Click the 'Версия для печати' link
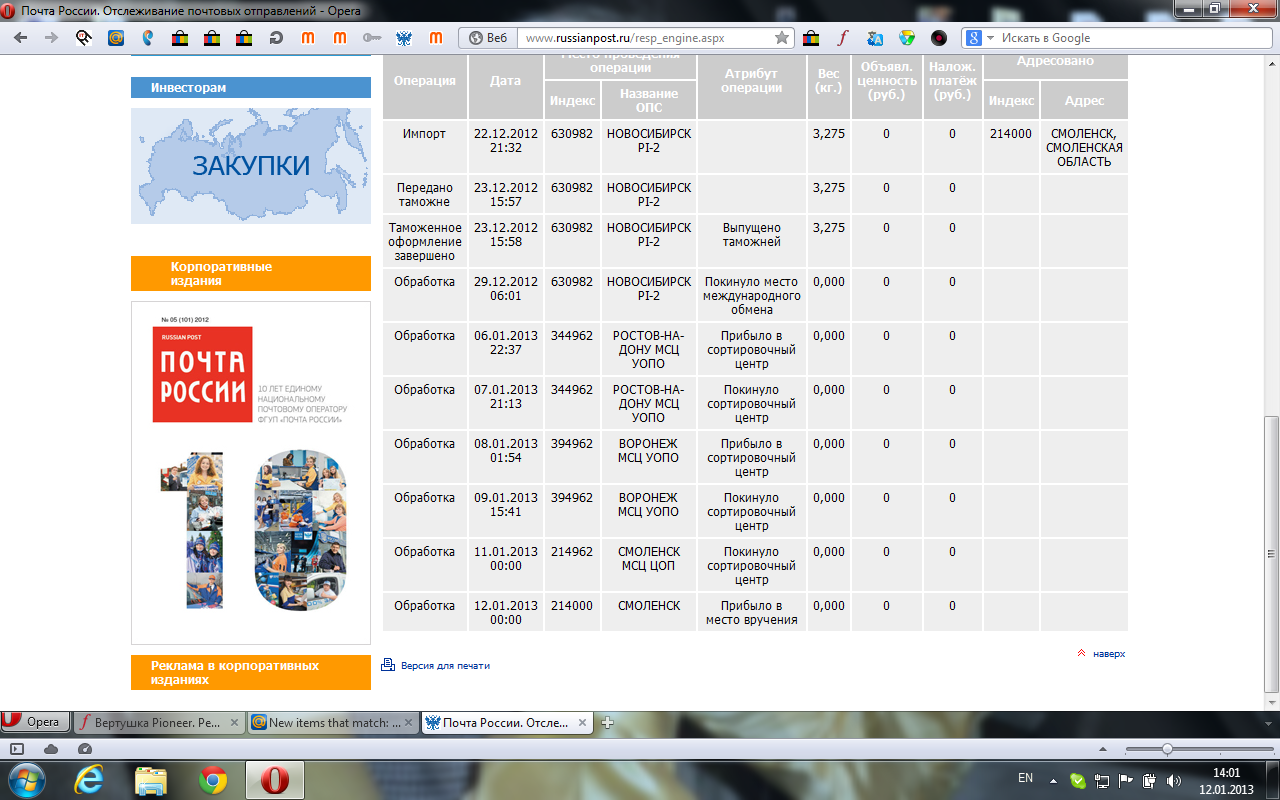 [x=444, y=665]
